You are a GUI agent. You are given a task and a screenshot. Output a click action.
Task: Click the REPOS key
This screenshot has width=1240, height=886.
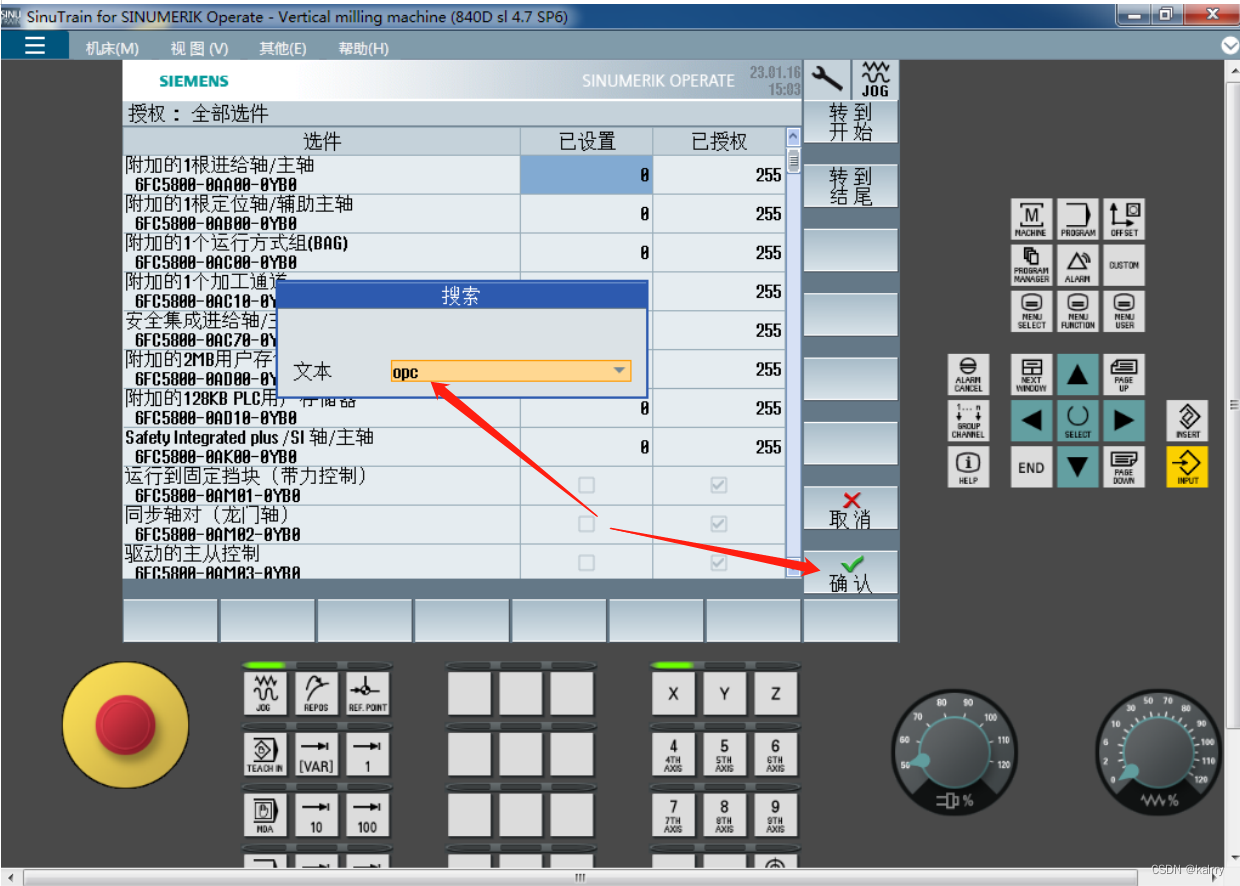coord(316,693)
